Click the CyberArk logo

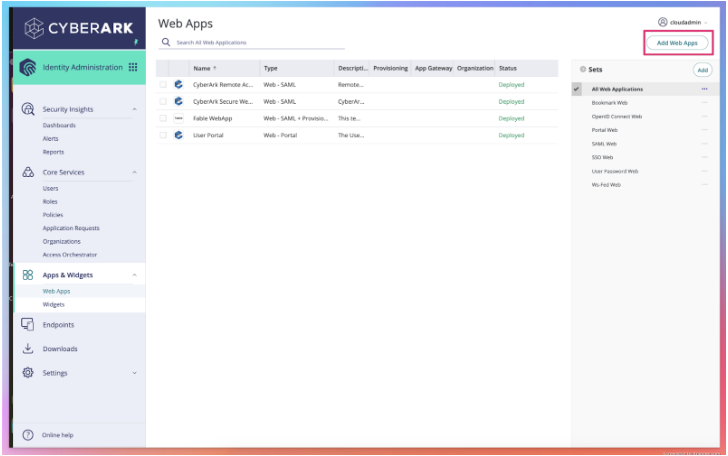[78, 28]
